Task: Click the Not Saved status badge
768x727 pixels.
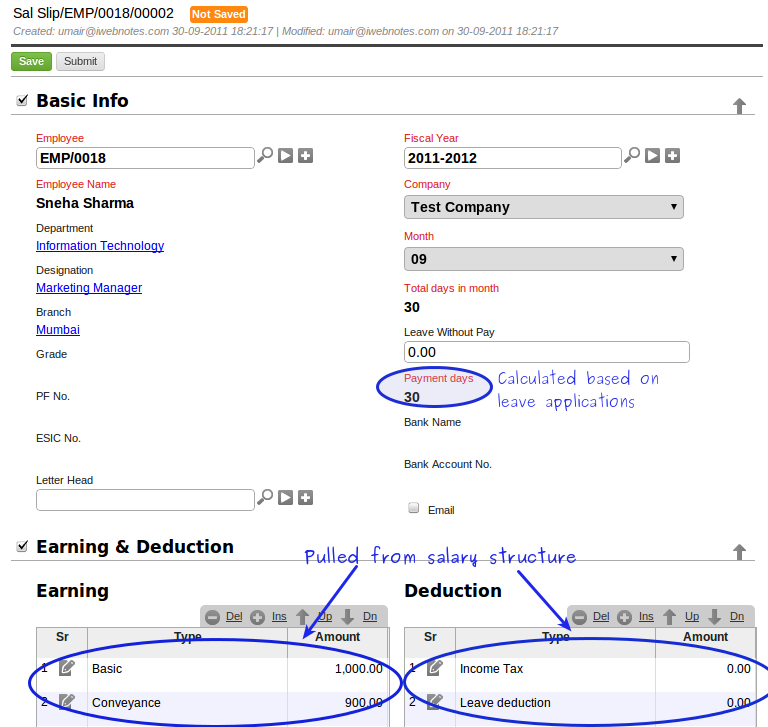Action: pyautogui.click(x=219, y=14)
